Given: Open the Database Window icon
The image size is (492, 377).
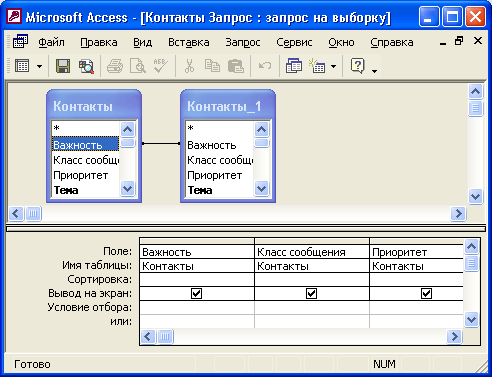Looking at the screenshot, I should (294, 66).
